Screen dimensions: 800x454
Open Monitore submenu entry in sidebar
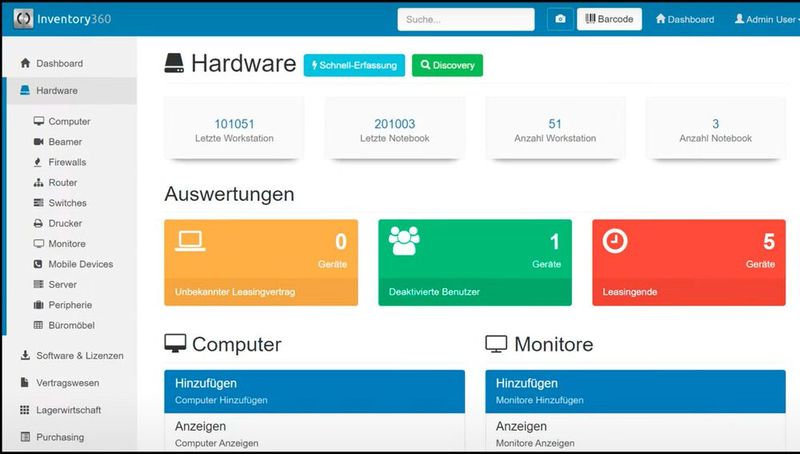[x=67, y=244]
